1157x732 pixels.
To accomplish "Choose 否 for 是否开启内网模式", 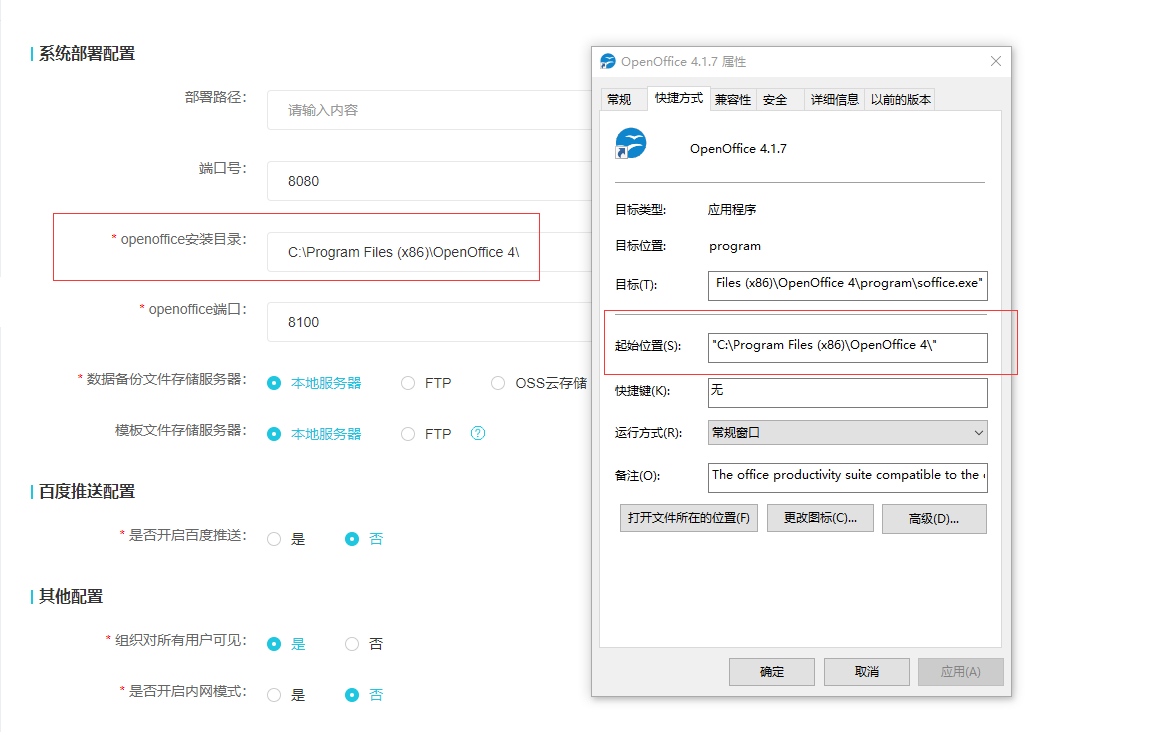I will coord(352,694).
